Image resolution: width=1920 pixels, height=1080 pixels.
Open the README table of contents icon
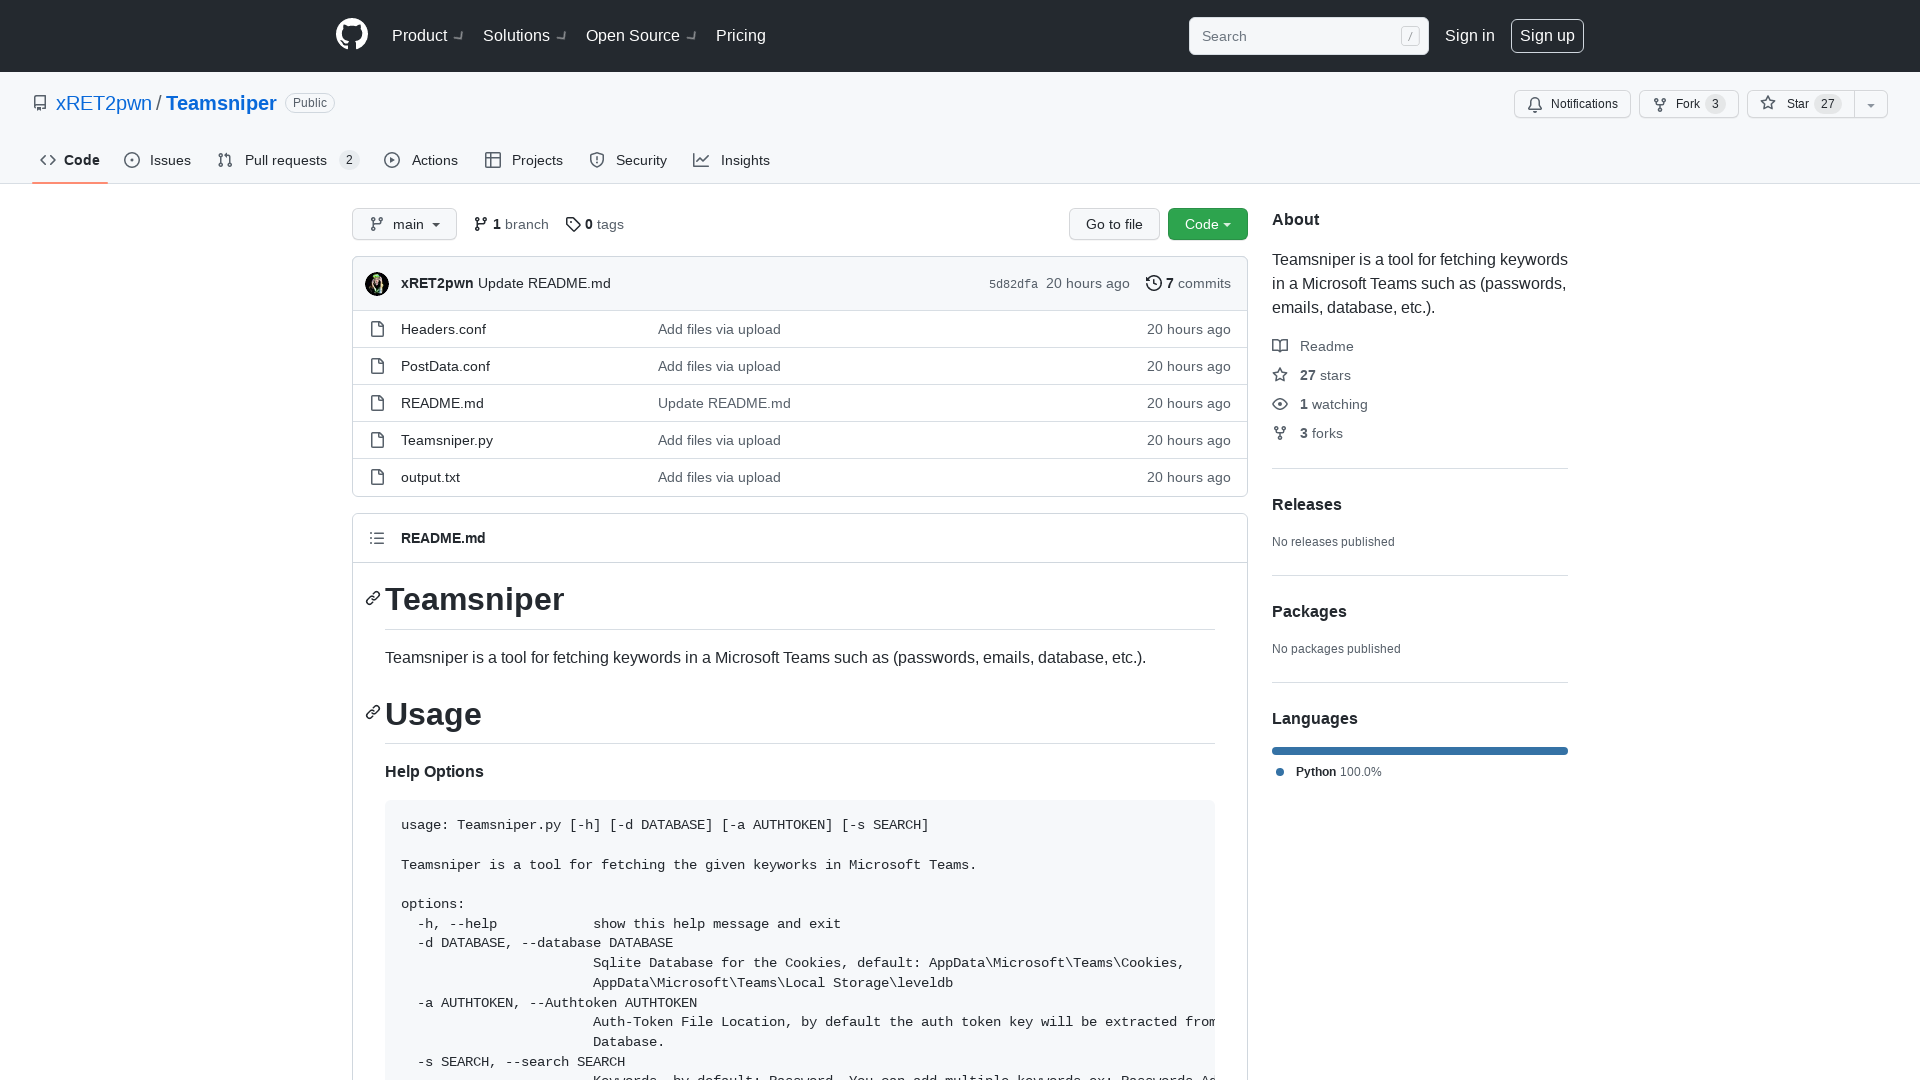pyautogui.click(x=377, y=538)
